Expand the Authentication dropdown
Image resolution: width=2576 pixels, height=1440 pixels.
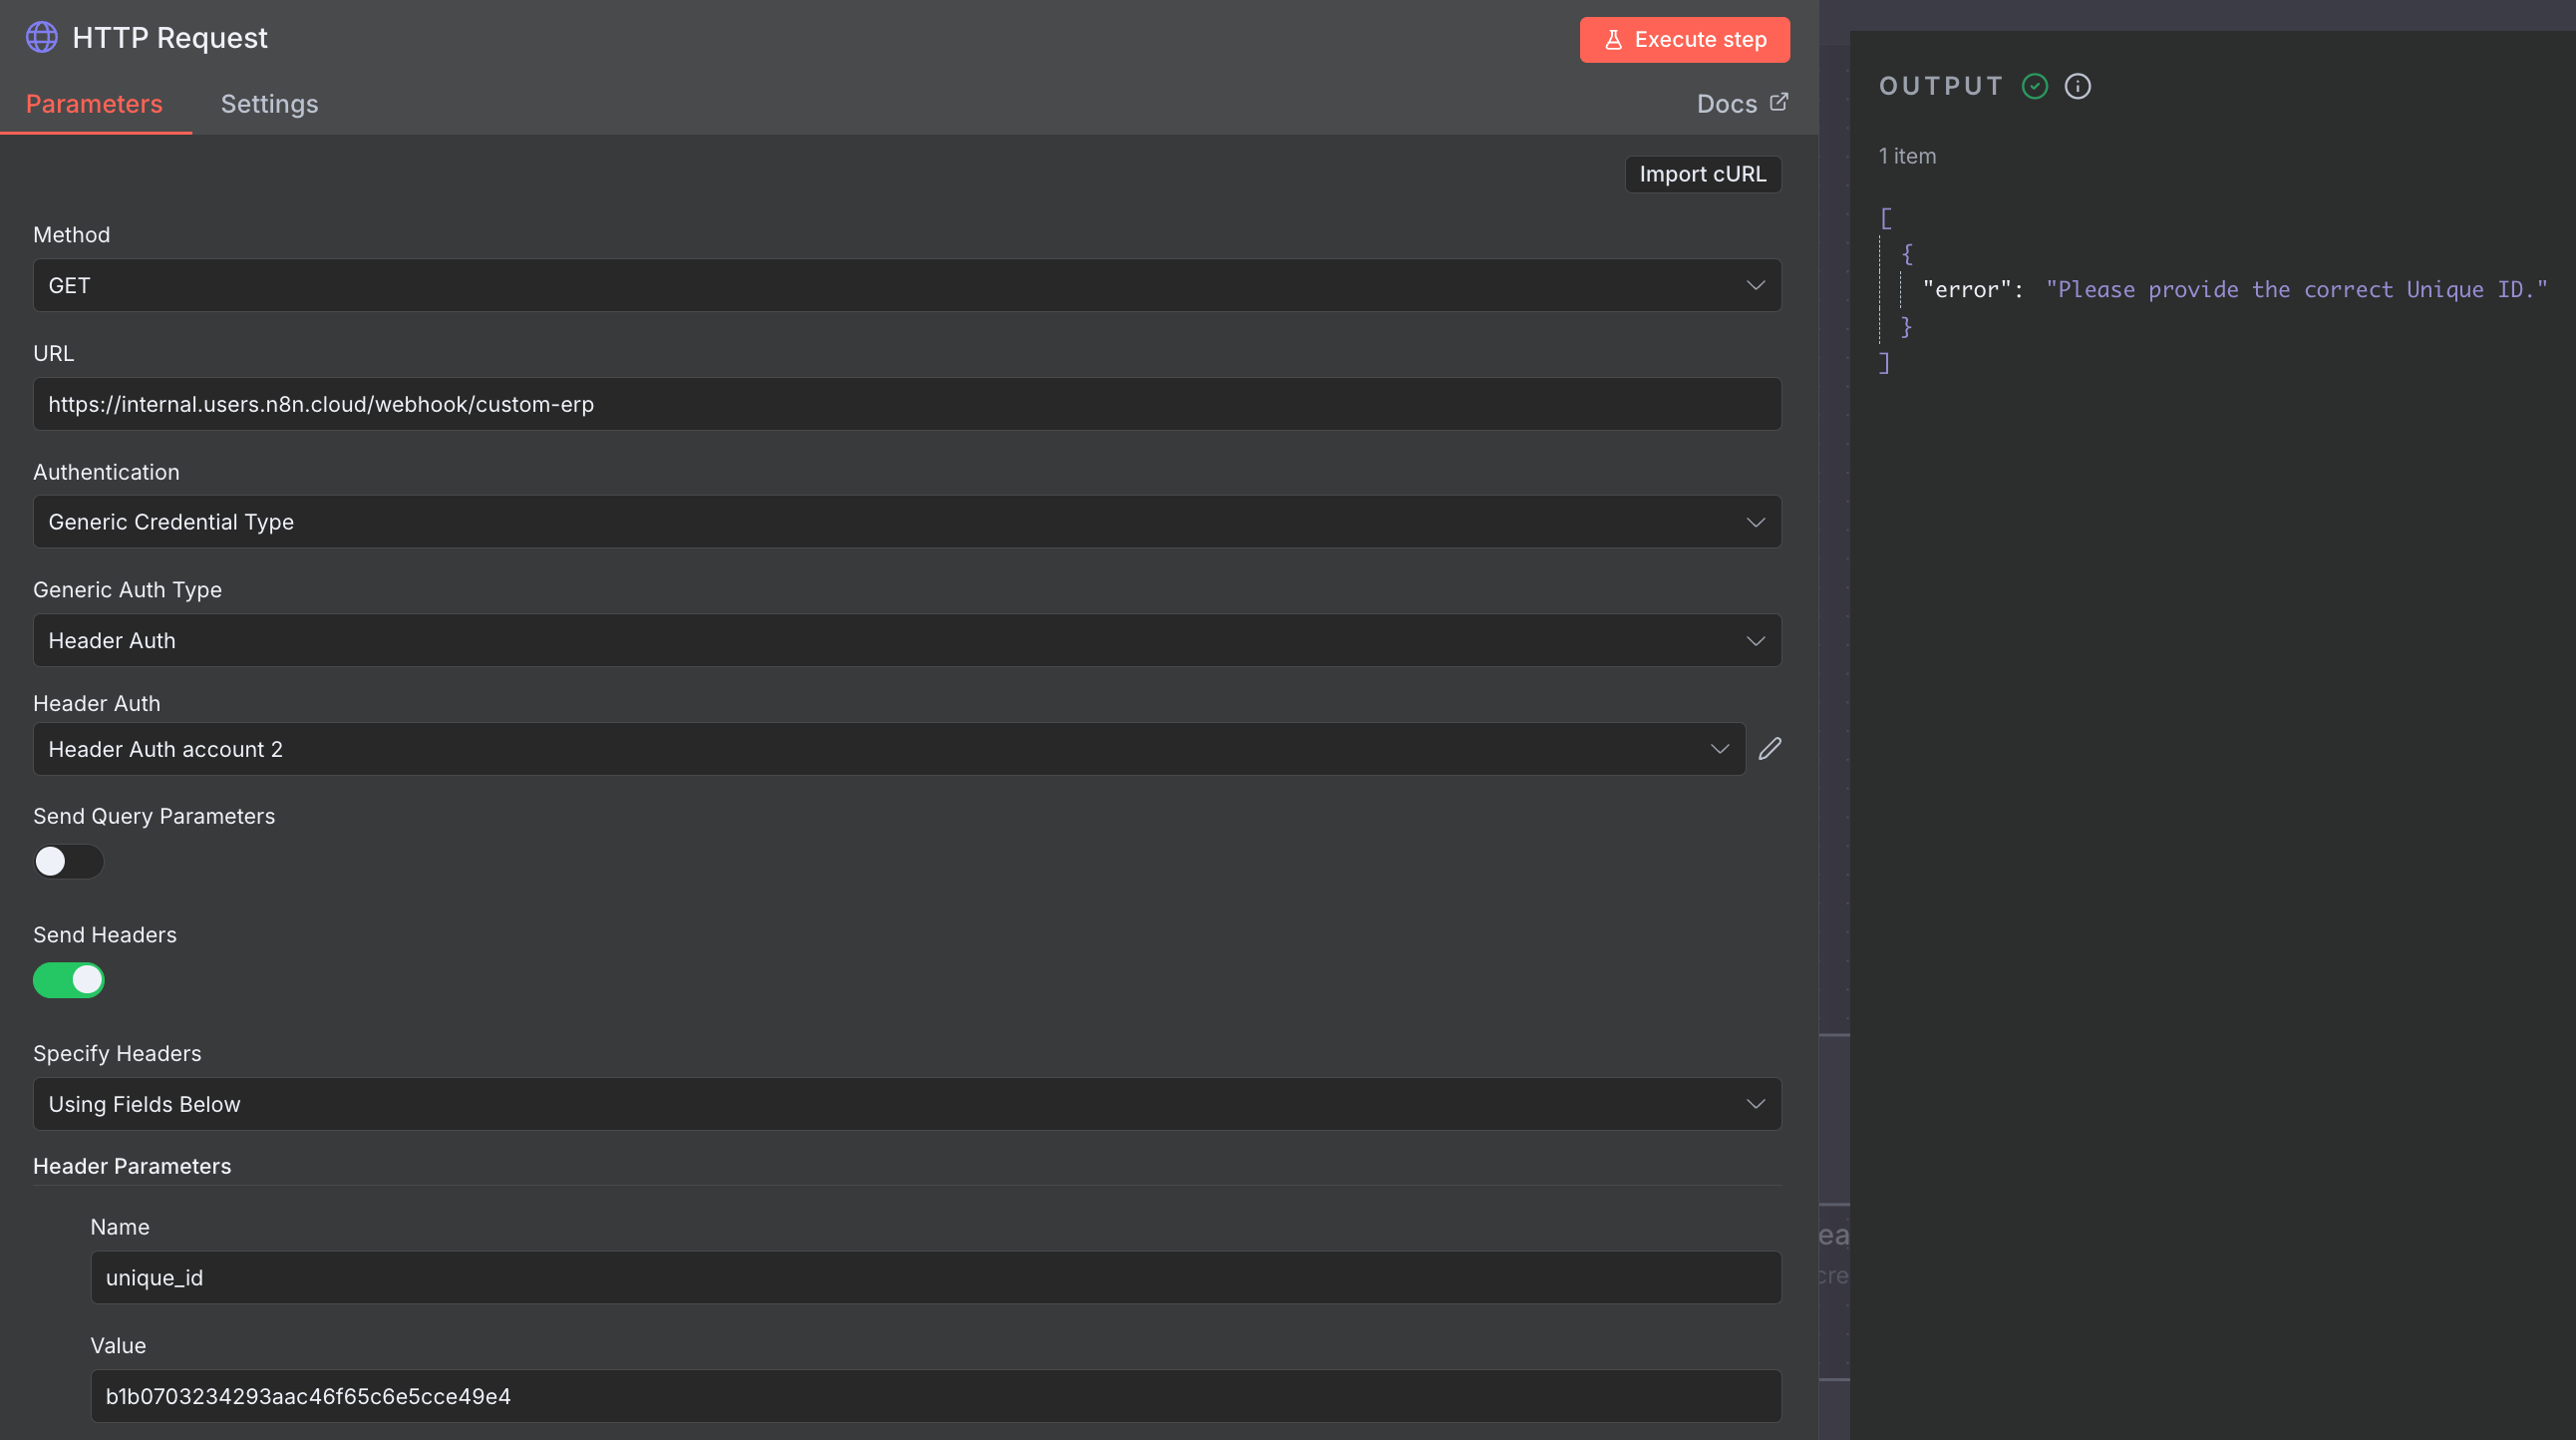(906, 522)
